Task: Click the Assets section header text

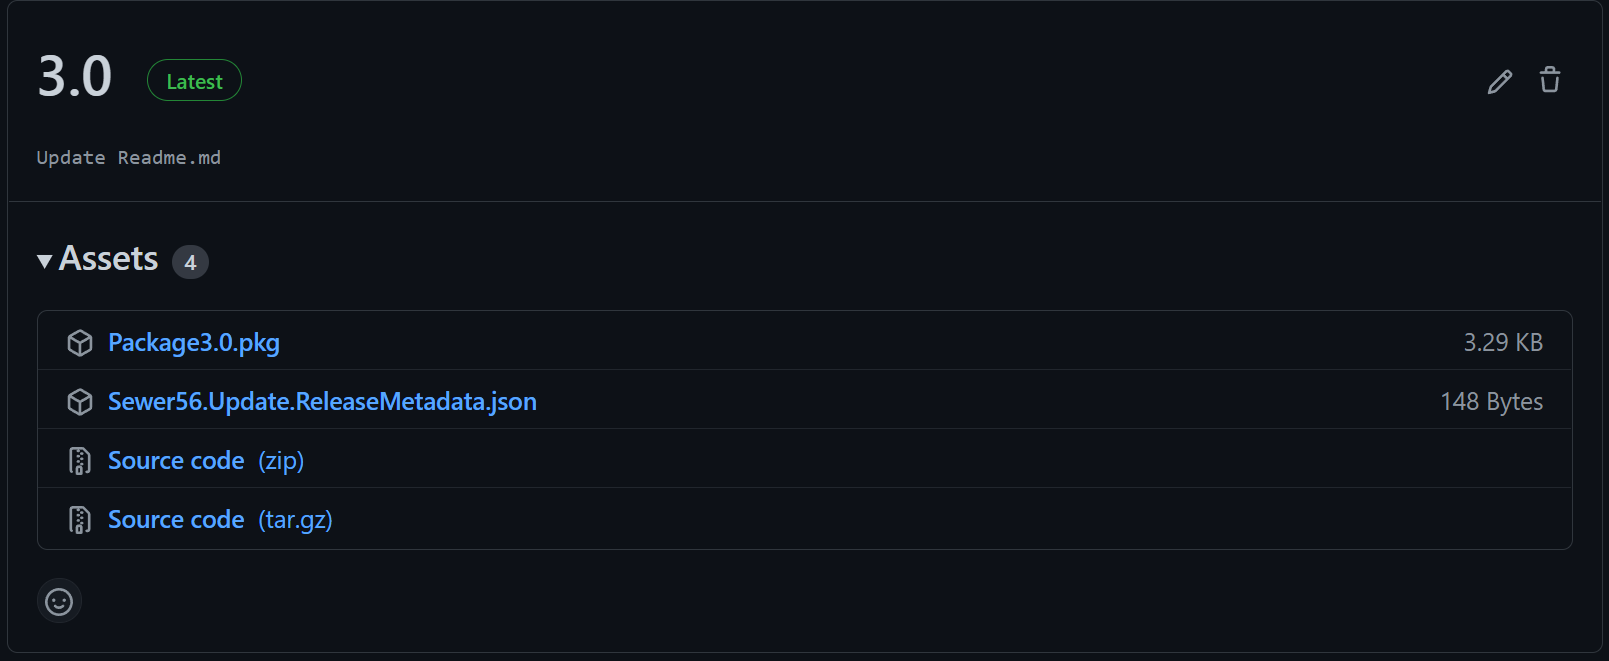Action: [x=108, y=259]
